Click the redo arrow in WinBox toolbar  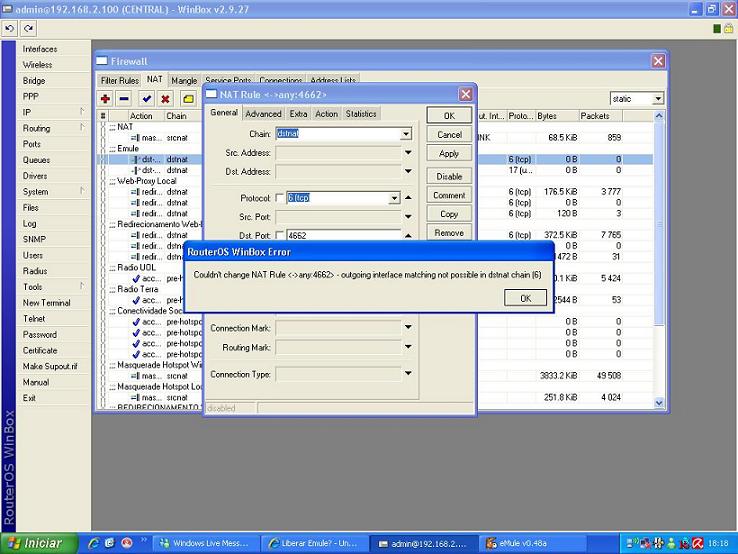(x=27, y=28)
